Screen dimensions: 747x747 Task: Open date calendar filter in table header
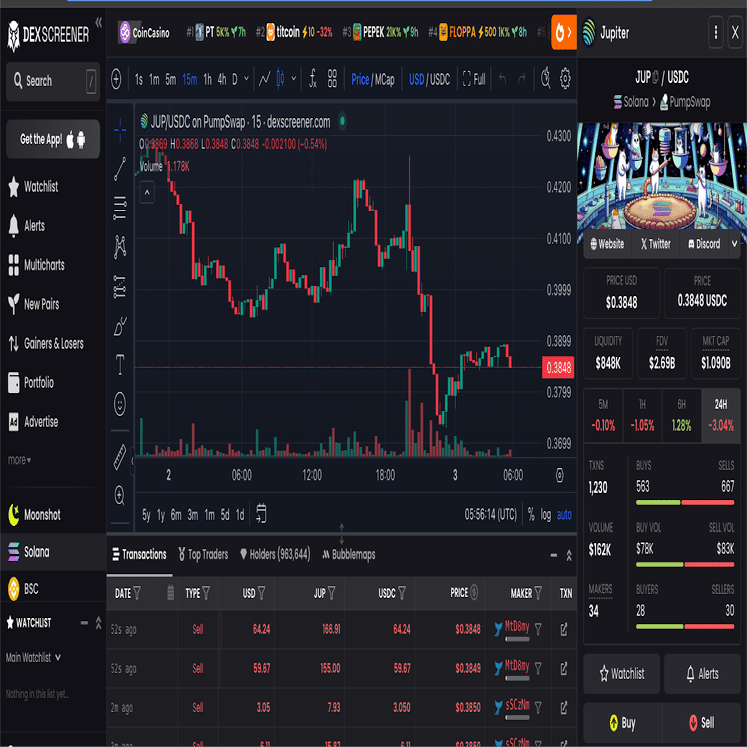click(x=171, y=593)
